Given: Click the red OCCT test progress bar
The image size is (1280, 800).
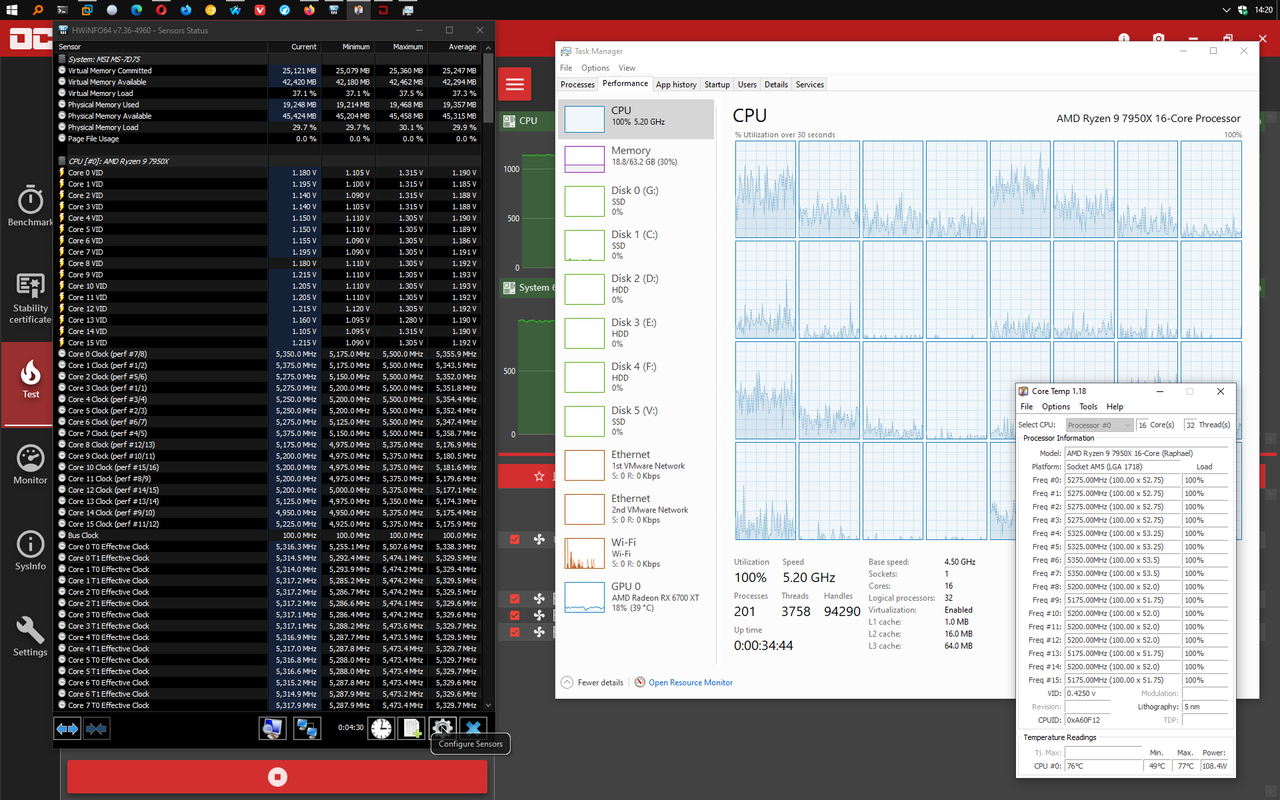Looking at the screenshot, I should click(277, 776).
